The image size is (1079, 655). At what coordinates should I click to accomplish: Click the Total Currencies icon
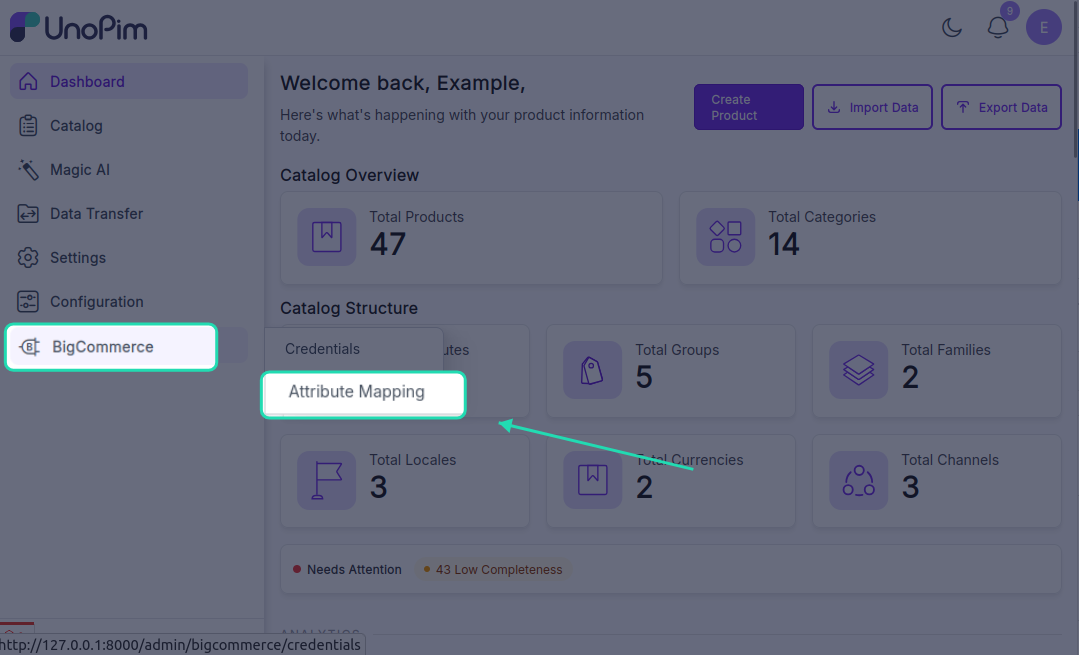click(592, 480)
